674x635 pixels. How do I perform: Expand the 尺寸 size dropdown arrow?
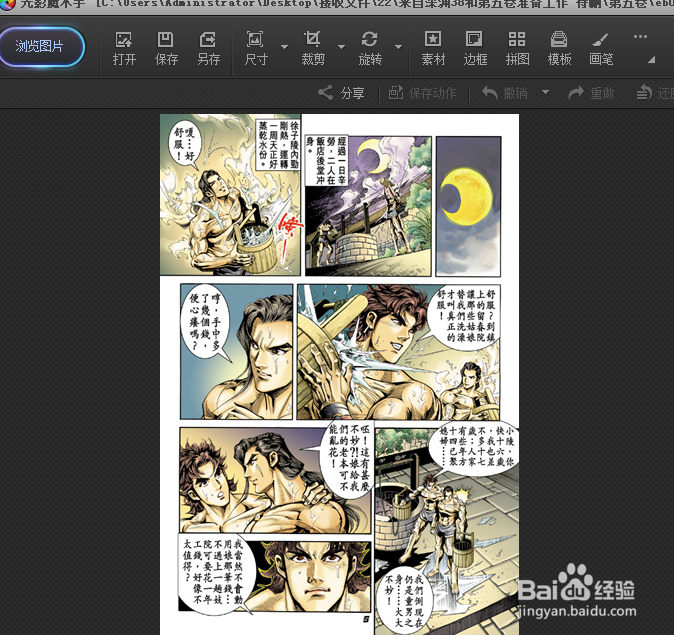(x=285, y=46)
